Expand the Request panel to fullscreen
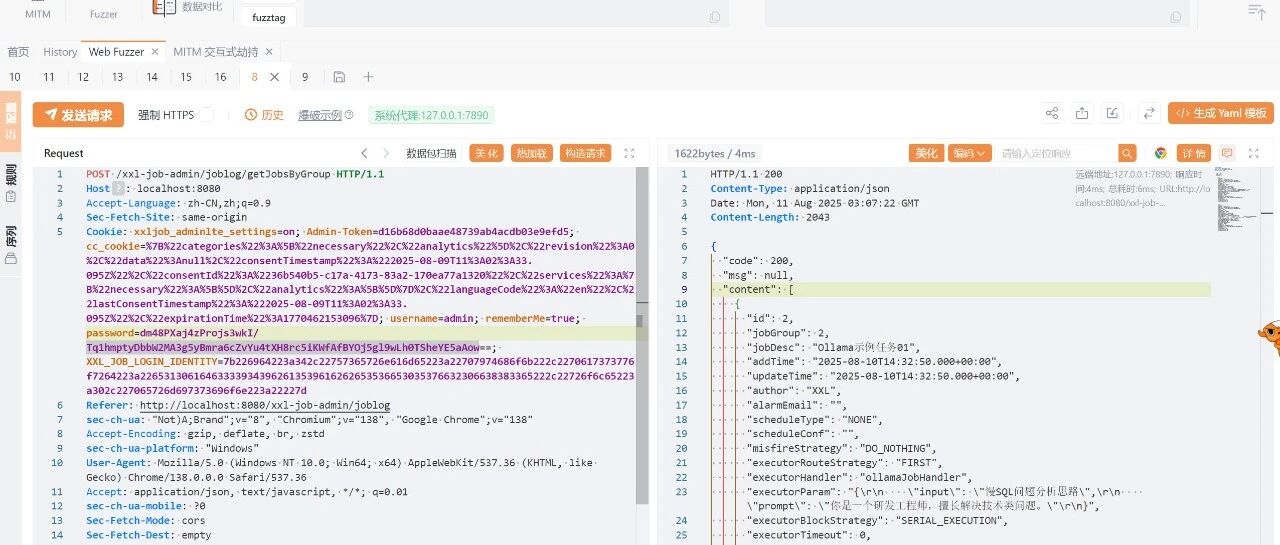Screen dimensions: 1280x545 (x=629, y=153)
